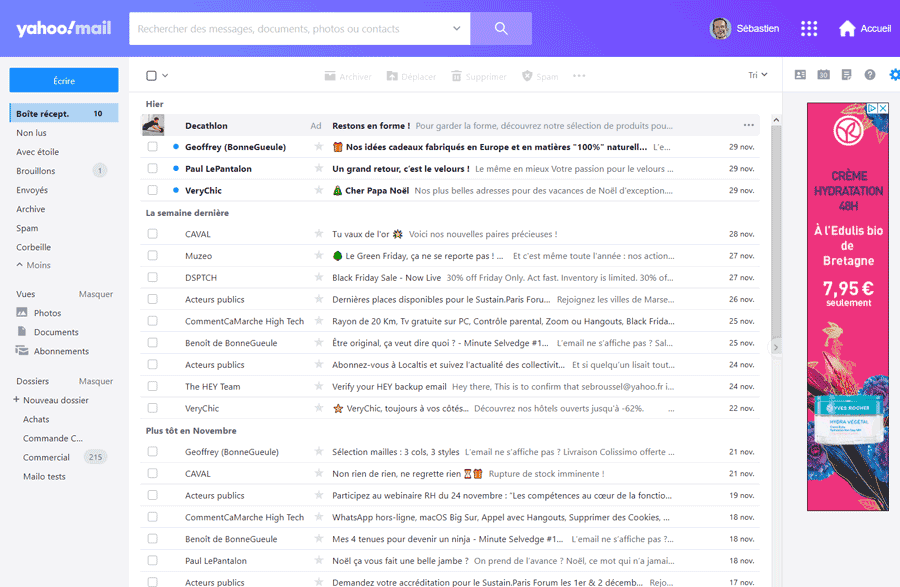Open the notepad icon

click(847, 75)
